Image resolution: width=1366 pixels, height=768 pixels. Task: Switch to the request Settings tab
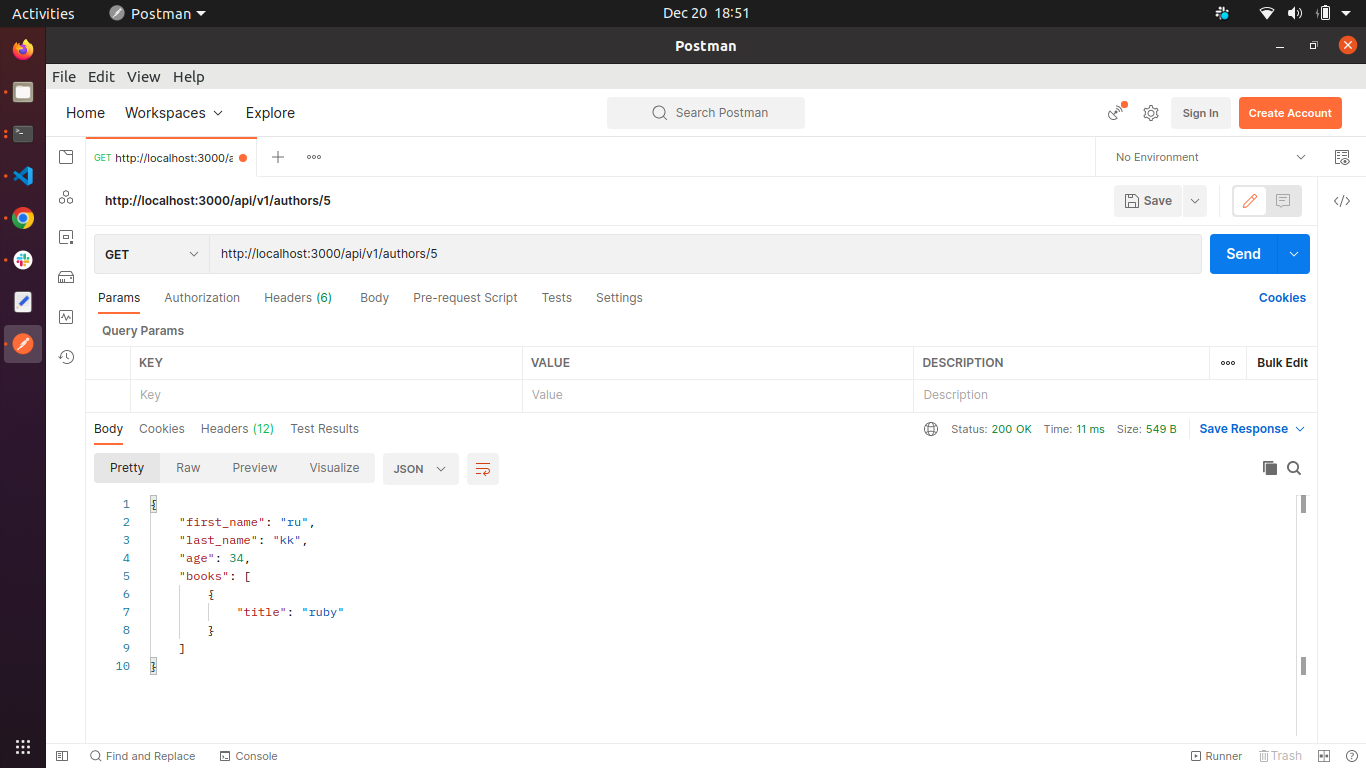click(619, 298)
